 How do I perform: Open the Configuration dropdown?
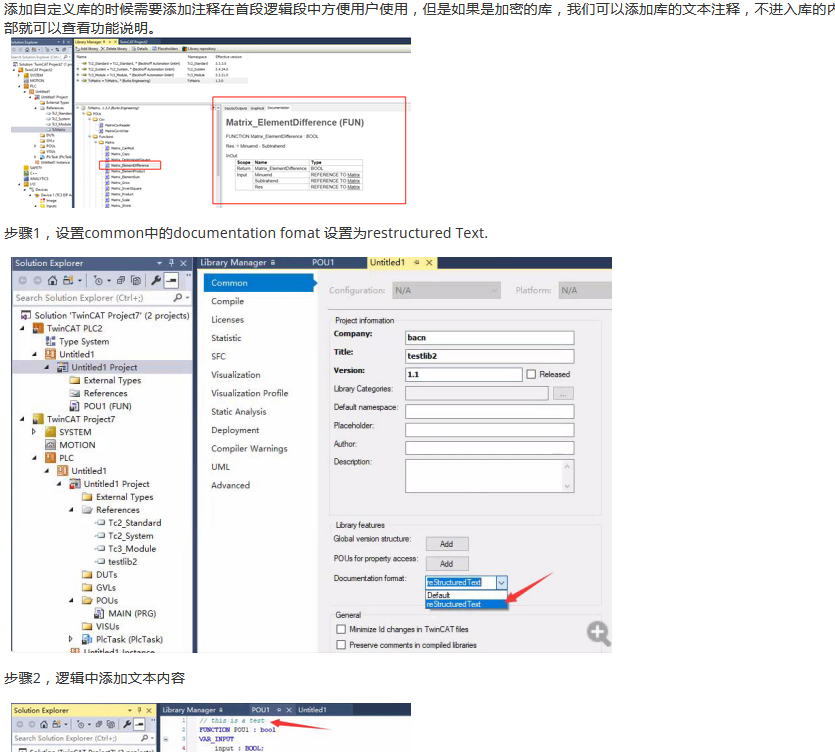pyautogui.click(x=447, y=291)
